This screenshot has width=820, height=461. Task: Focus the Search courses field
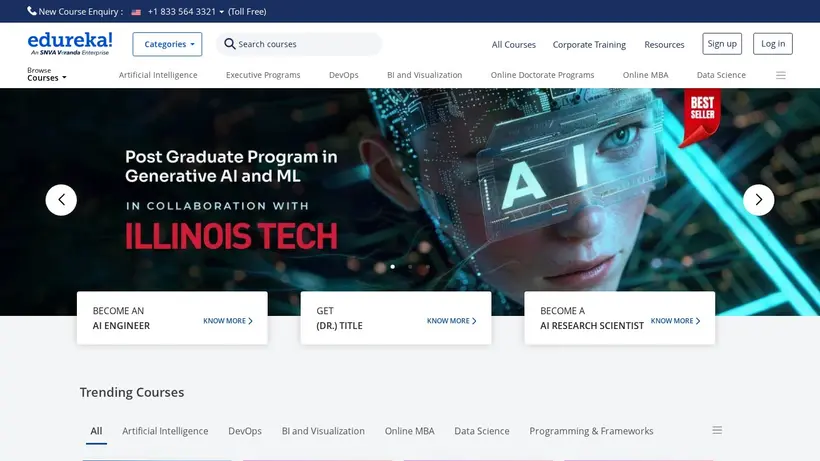point(299,44)
